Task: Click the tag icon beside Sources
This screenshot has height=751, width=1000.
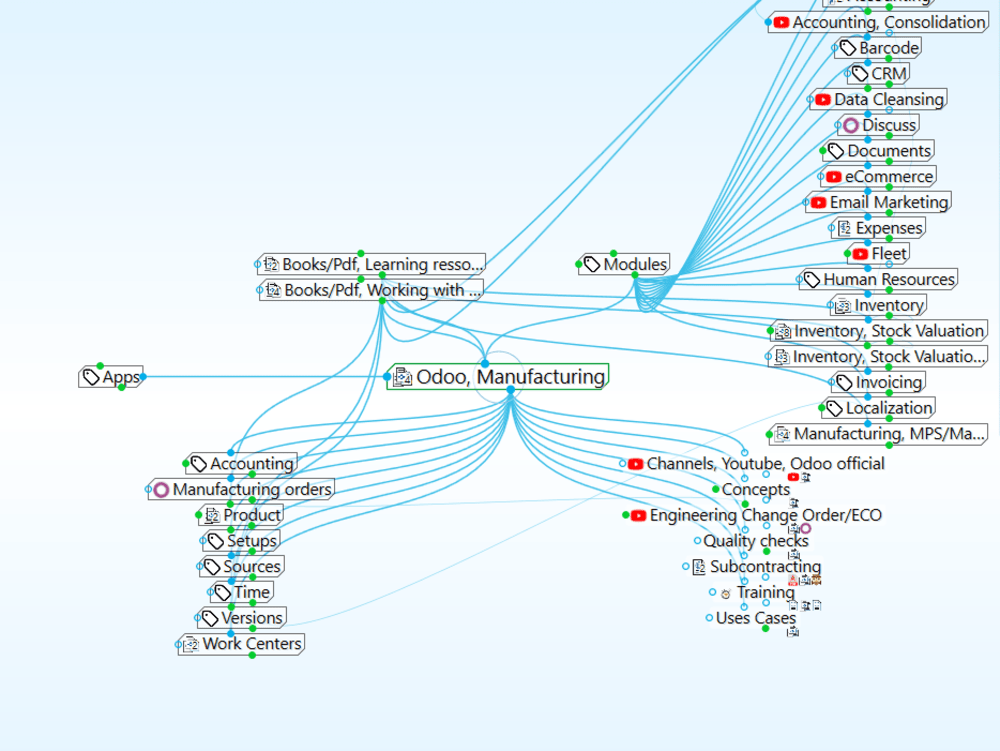Action: 212,567
